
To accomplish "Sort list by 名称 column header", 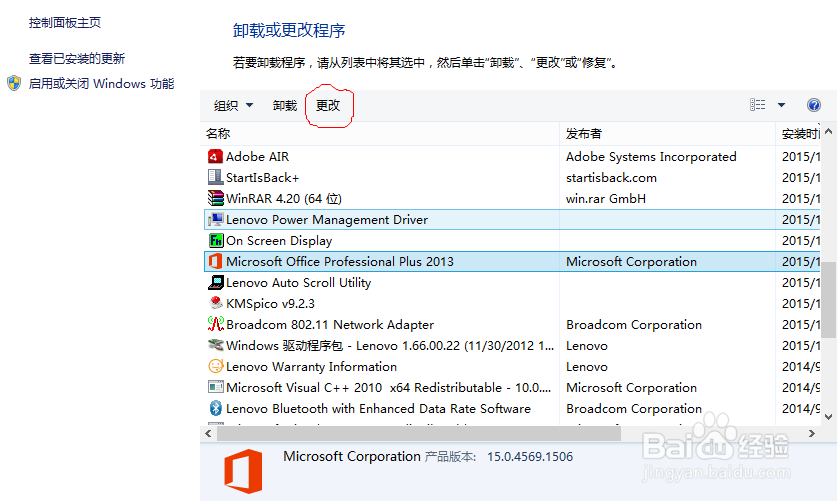I will pyautogui.click(x=218, y=134).
